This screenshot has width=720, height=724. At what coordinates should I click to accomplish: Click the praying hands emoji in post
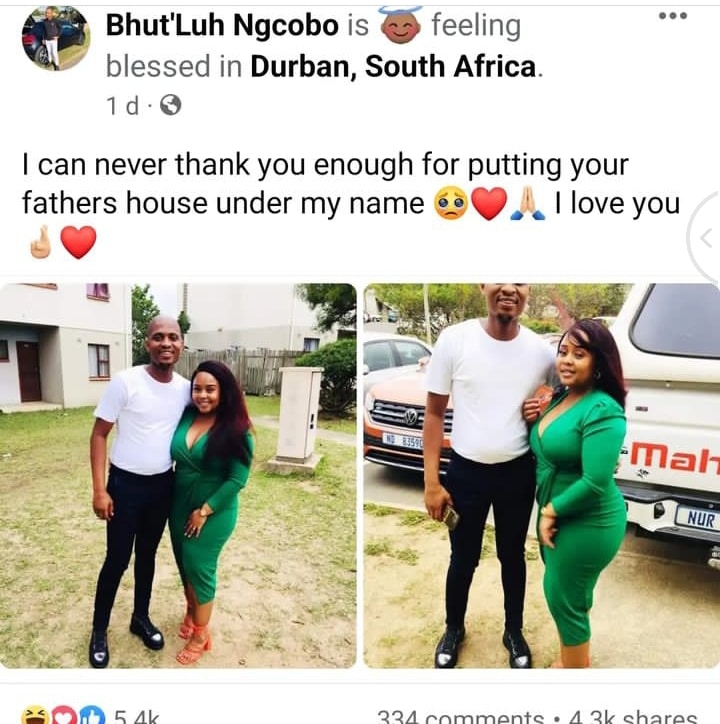tap(528, 204)
